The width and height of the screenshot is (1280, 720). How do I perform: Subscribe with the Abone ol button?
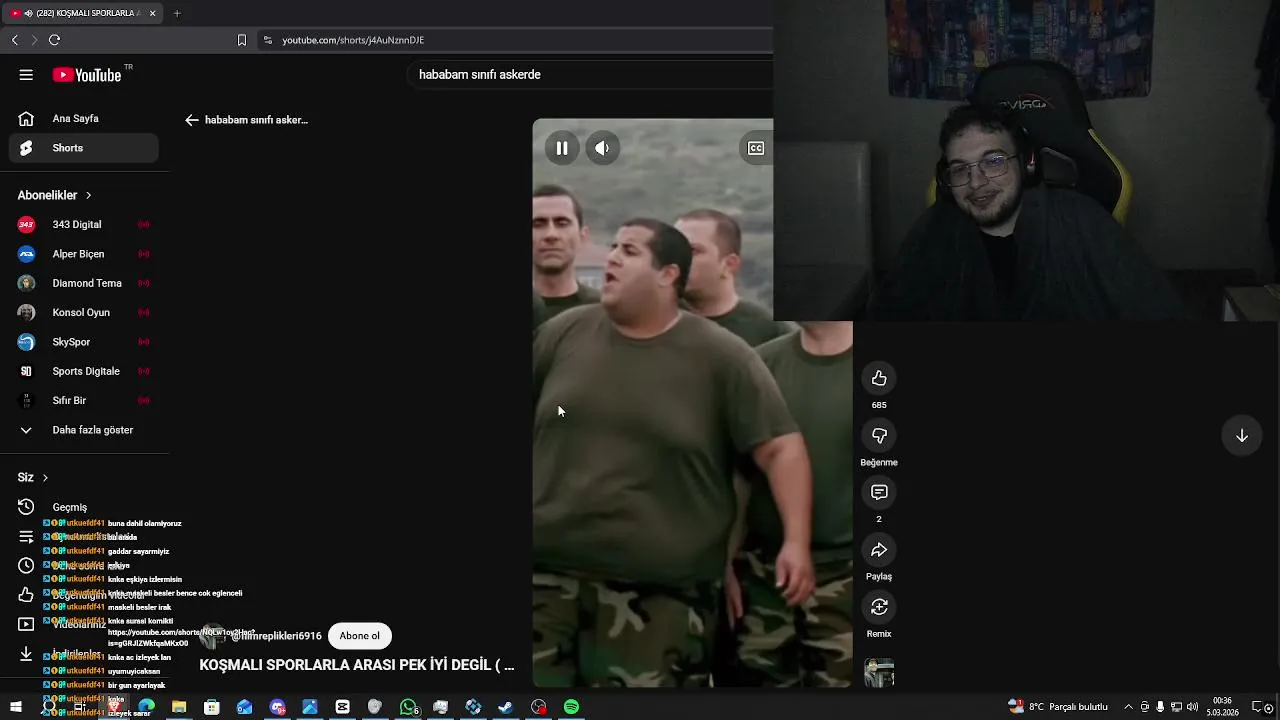pyautogui.click(x=360, y=636)
